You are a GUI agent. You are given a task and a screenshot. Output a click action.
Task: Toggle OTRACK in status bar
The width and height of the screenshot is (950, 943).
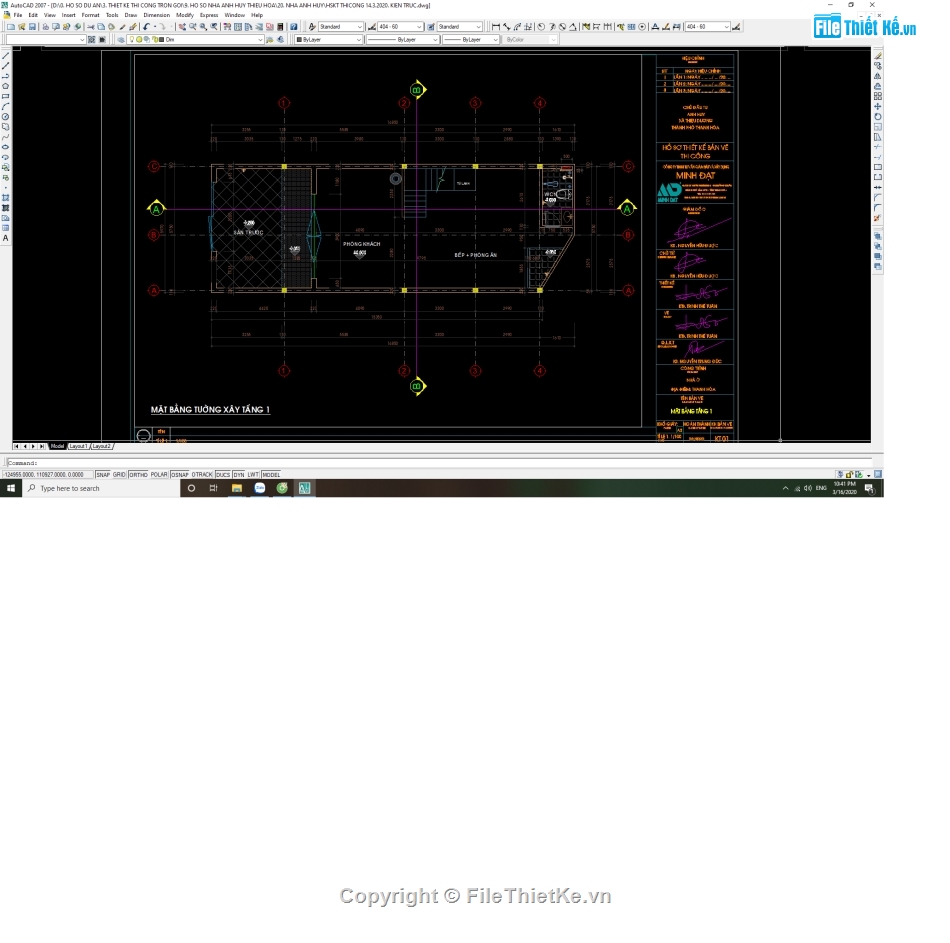(x=202, y=475)
